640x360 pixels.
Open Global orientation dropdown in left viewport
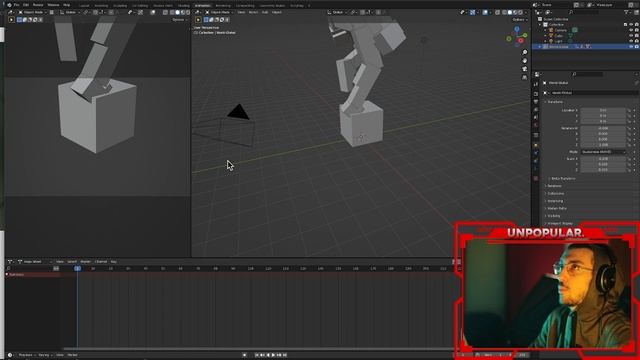coord(70,12)
